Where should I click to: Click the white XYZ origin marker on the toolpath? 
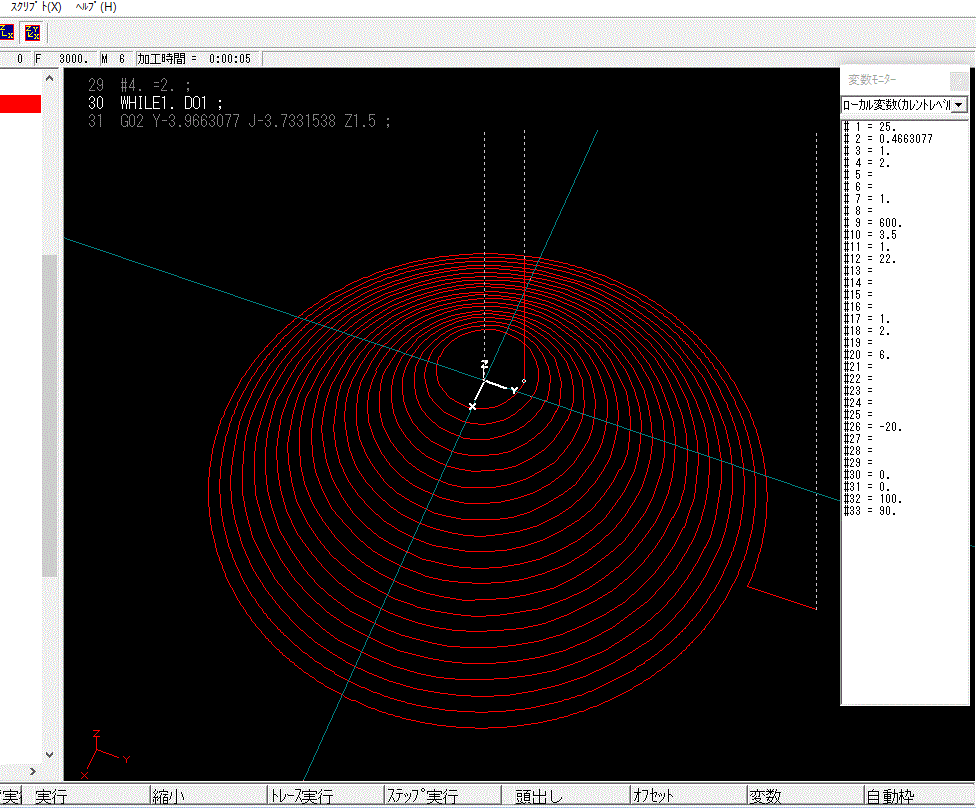click(493, 385)
